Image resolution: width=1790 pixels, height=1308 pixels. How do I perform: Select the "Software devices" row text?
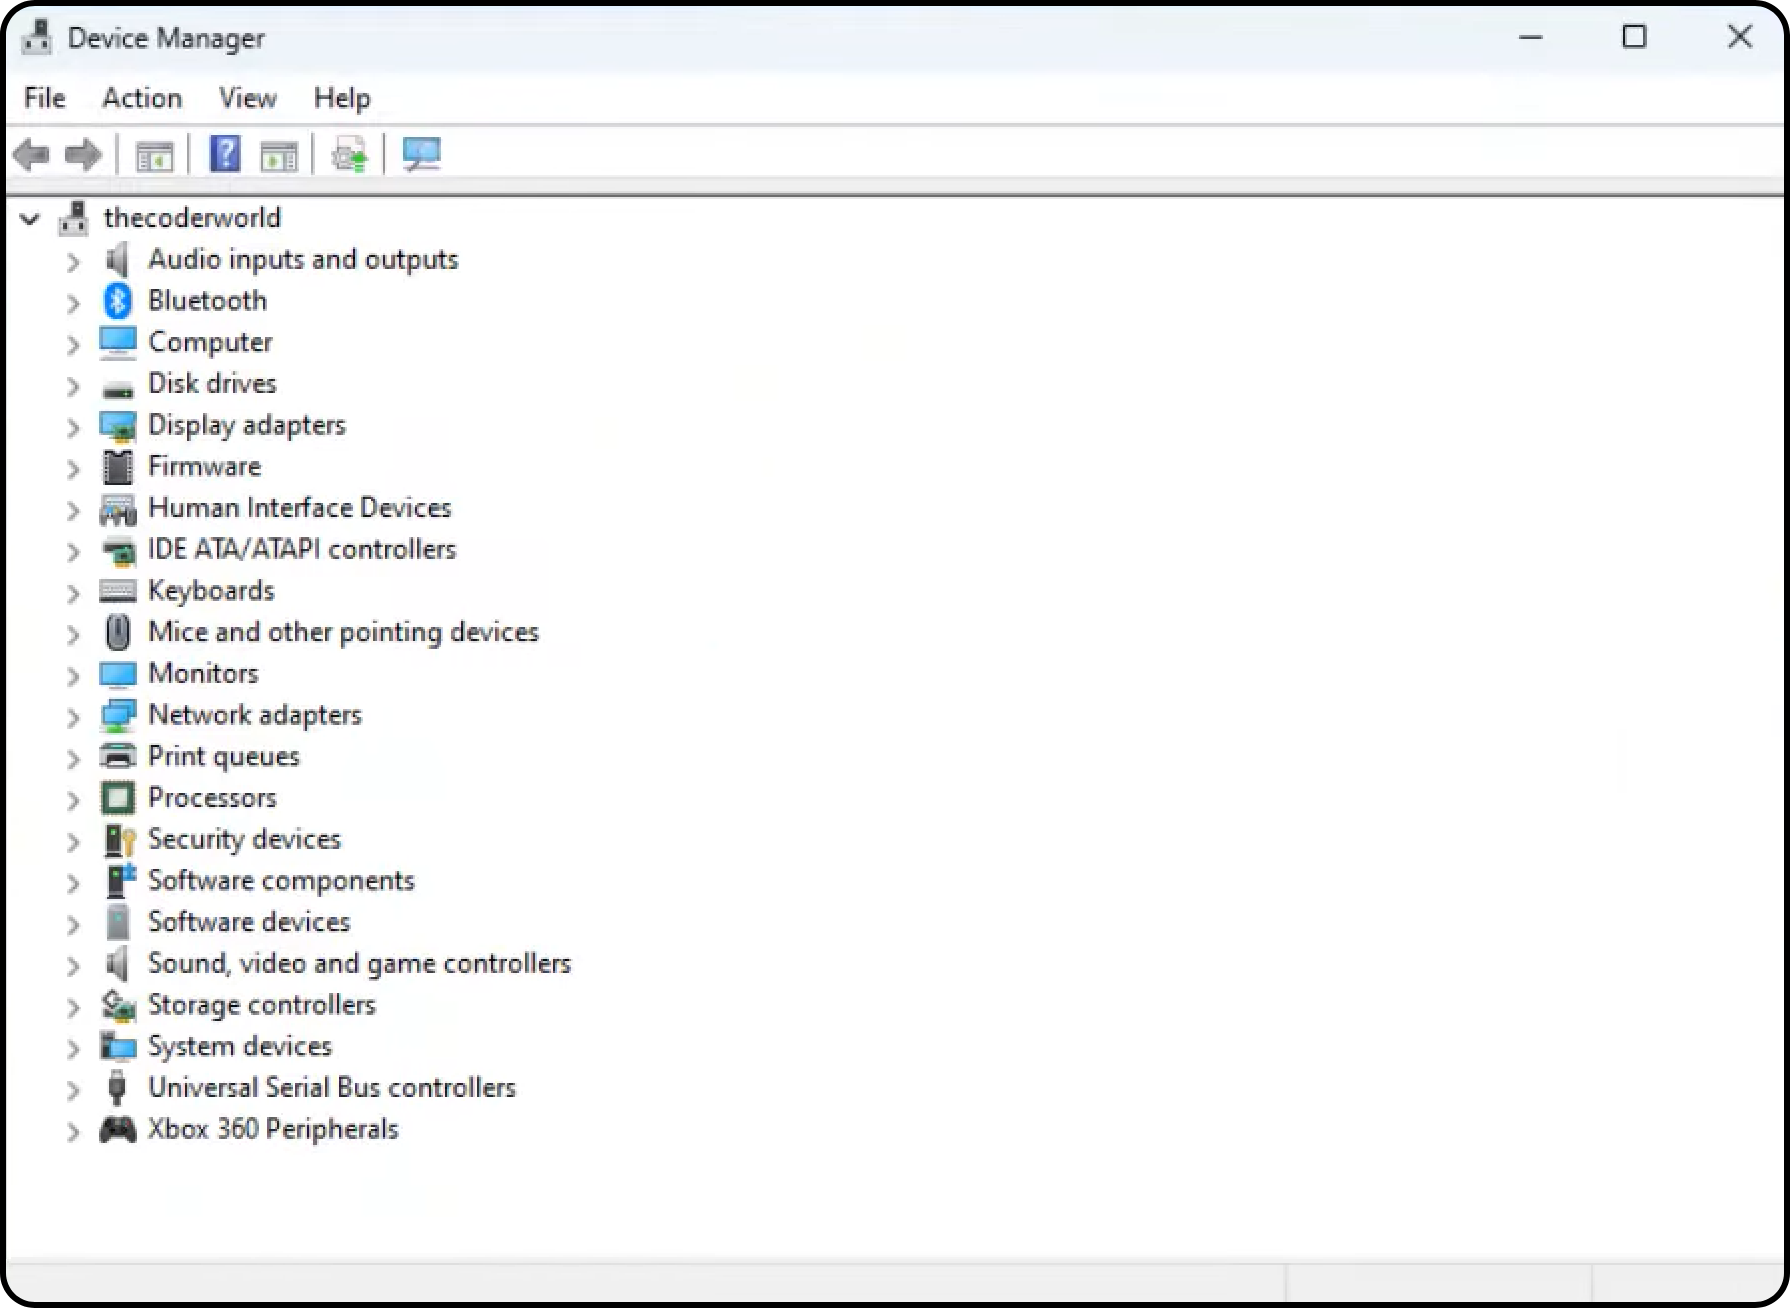coord(249,922)
